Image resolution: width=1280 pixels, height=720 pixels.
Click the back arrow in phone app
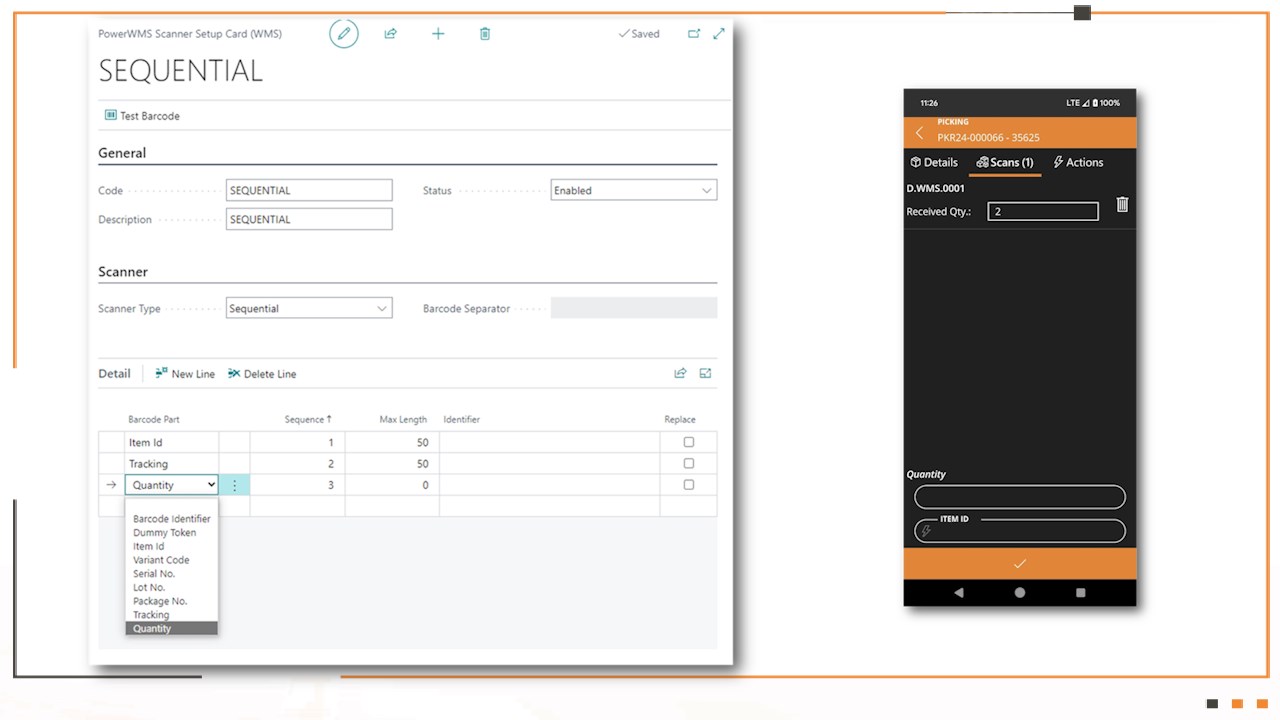[x=920, y=133]
